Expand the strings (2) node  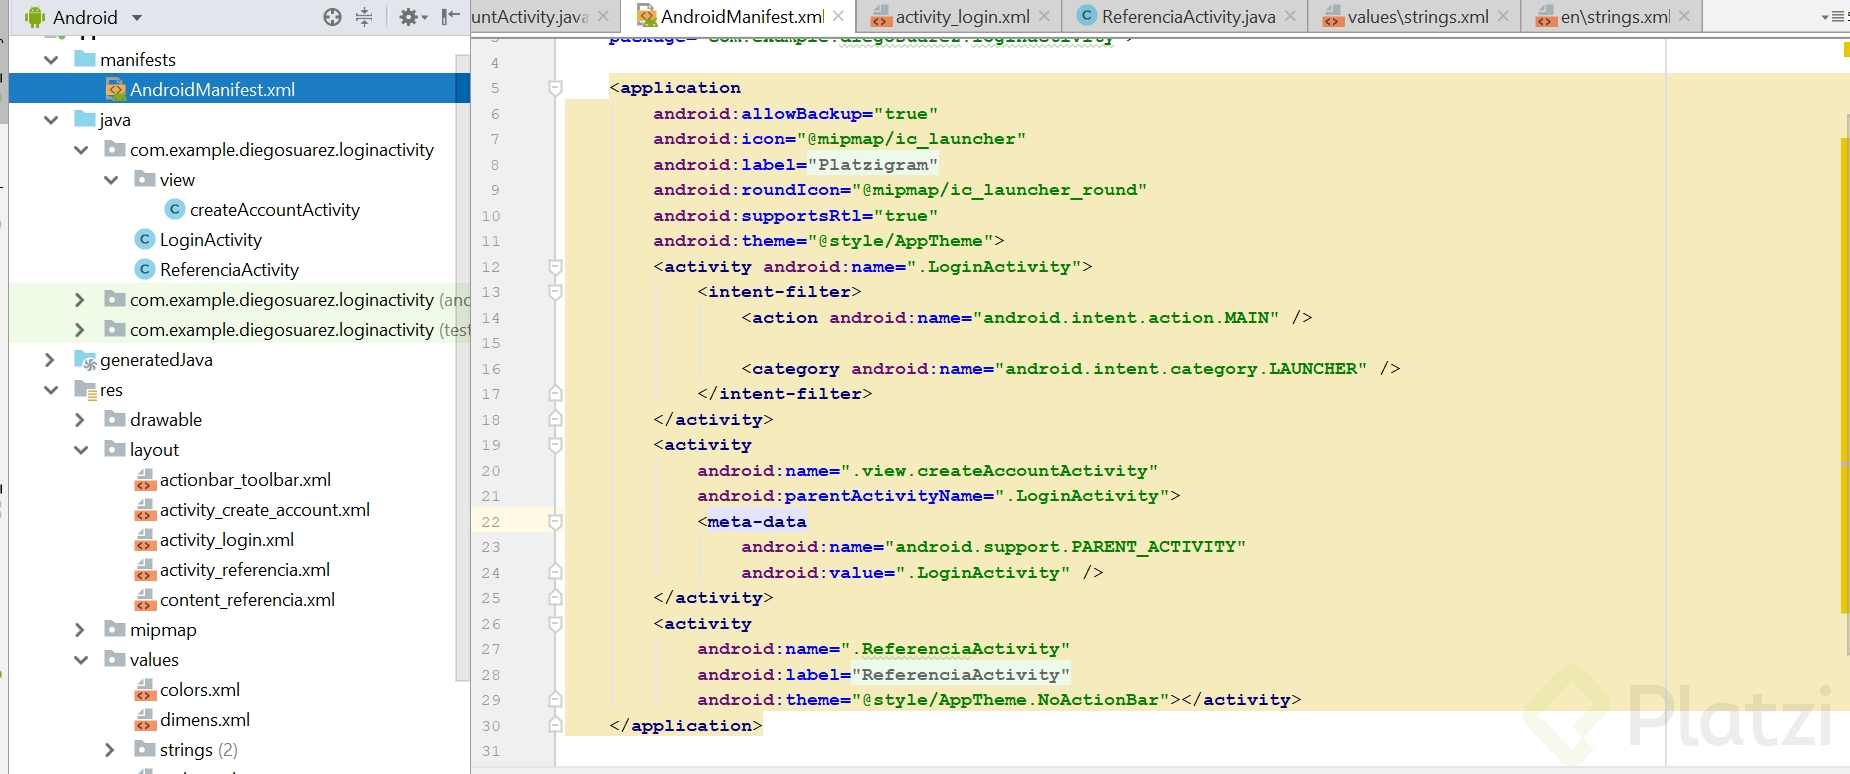click(x=110, y=750)
